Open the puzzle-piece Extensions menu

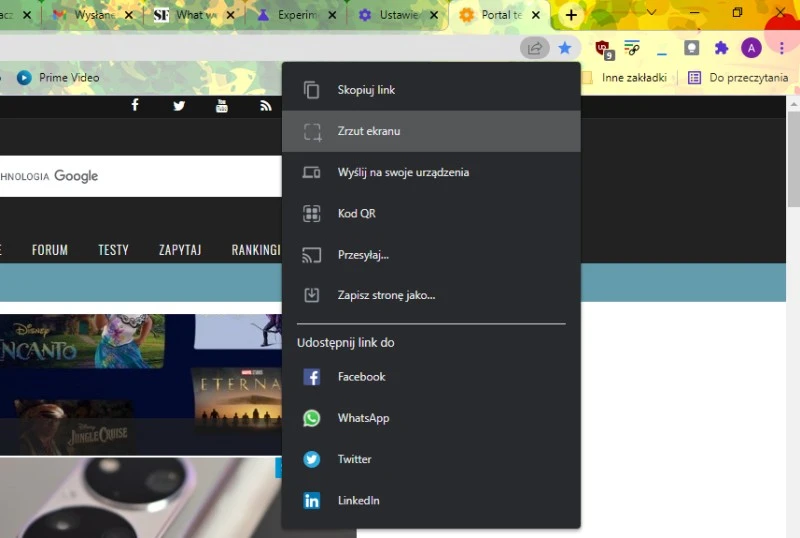click(x=721, y=48)
